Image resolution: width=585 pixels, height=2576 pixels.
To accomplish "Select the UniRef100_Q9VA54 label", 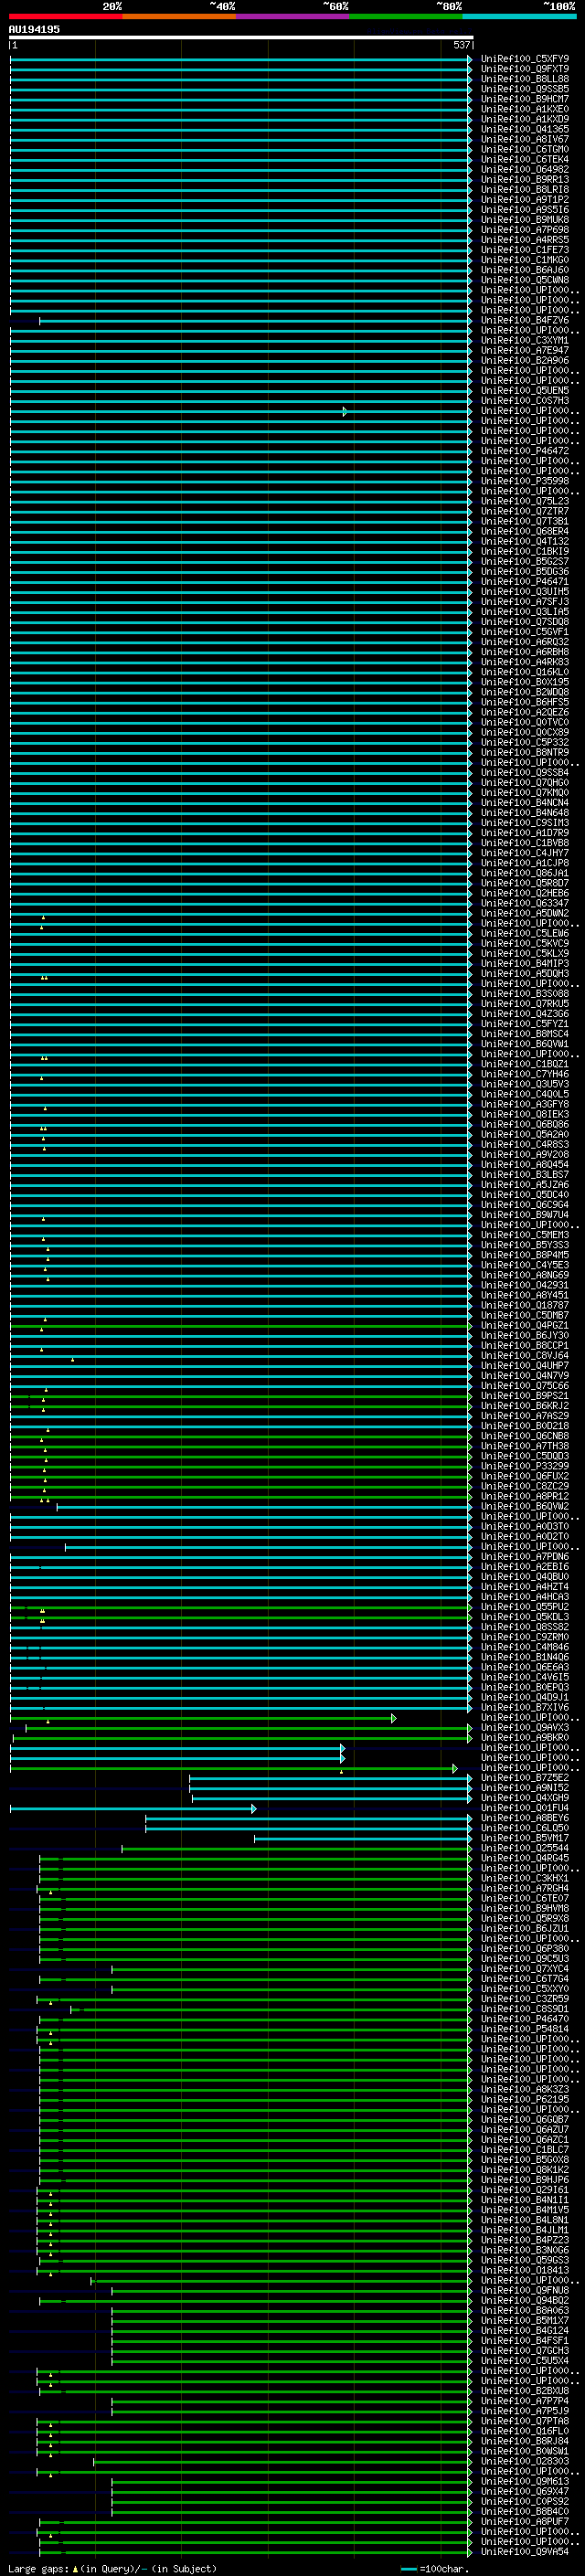I will [525, 2551].
